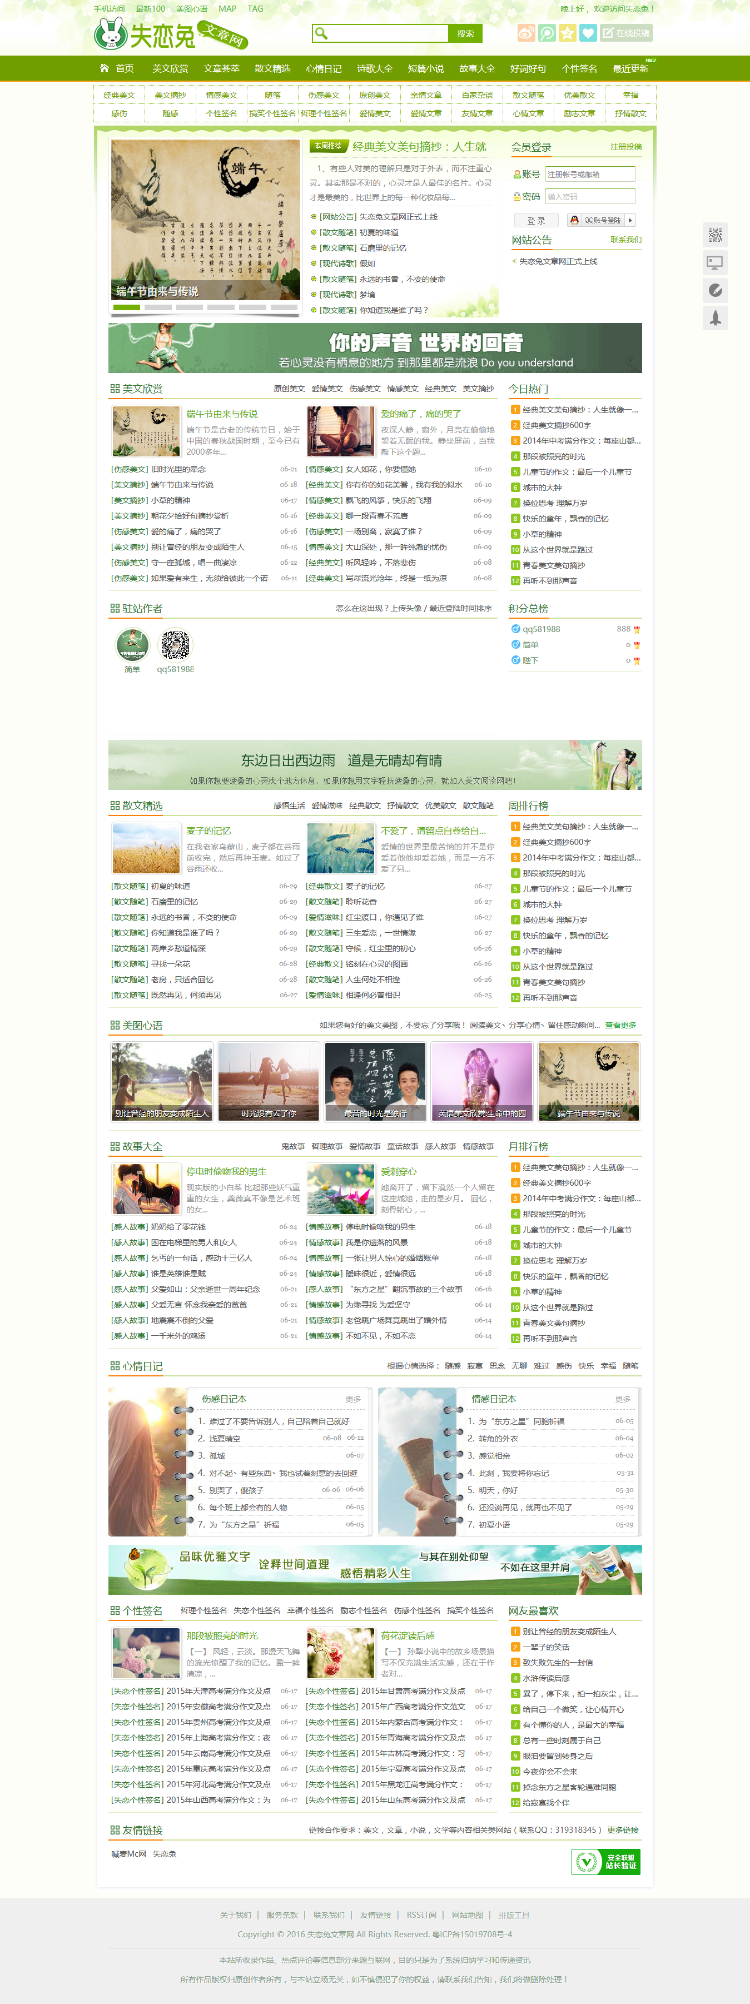Screen dimensions: 750x2004
Task: Click the rocket back-to-top icon
Action: pos(715,318)
